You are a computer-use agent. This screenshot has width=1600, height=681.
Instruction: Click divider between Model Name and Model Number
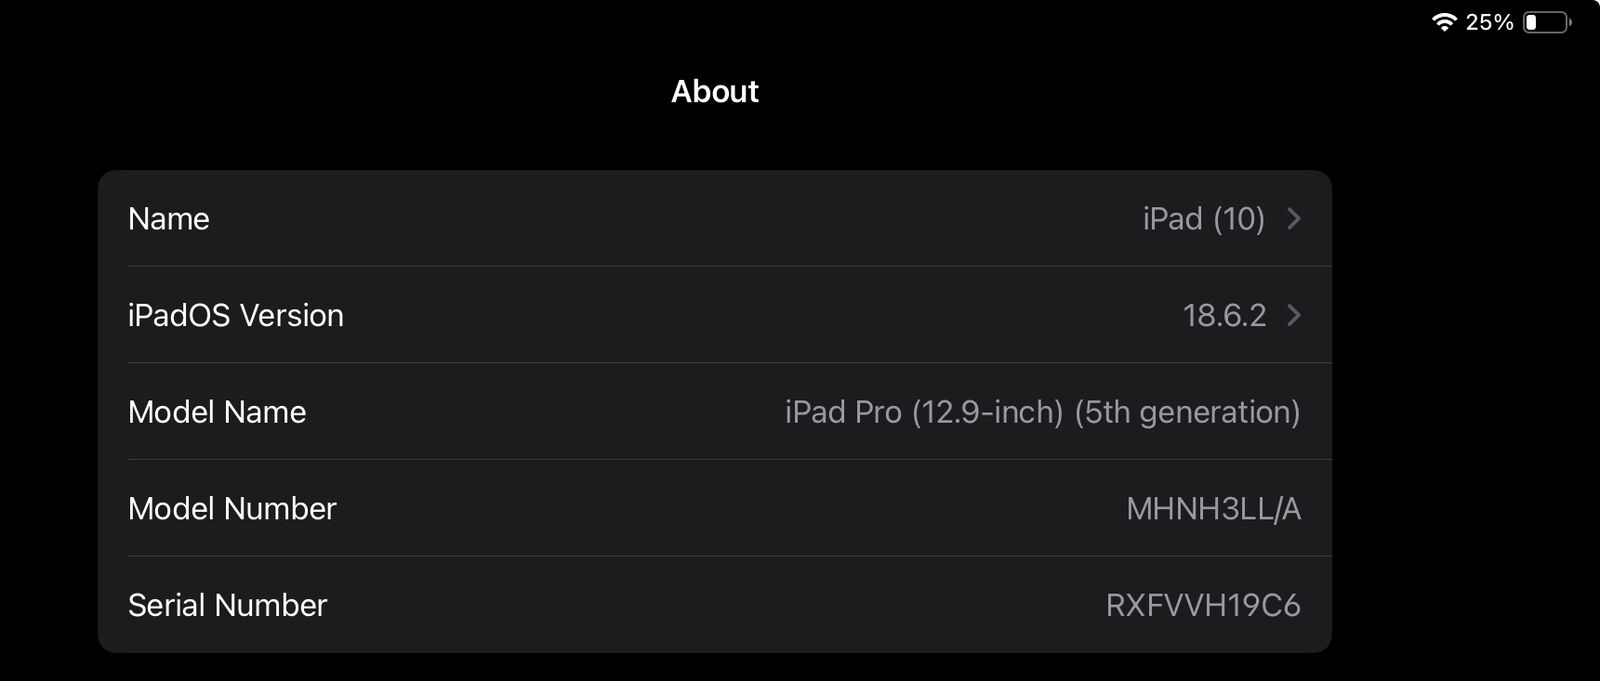coord(729,460)
